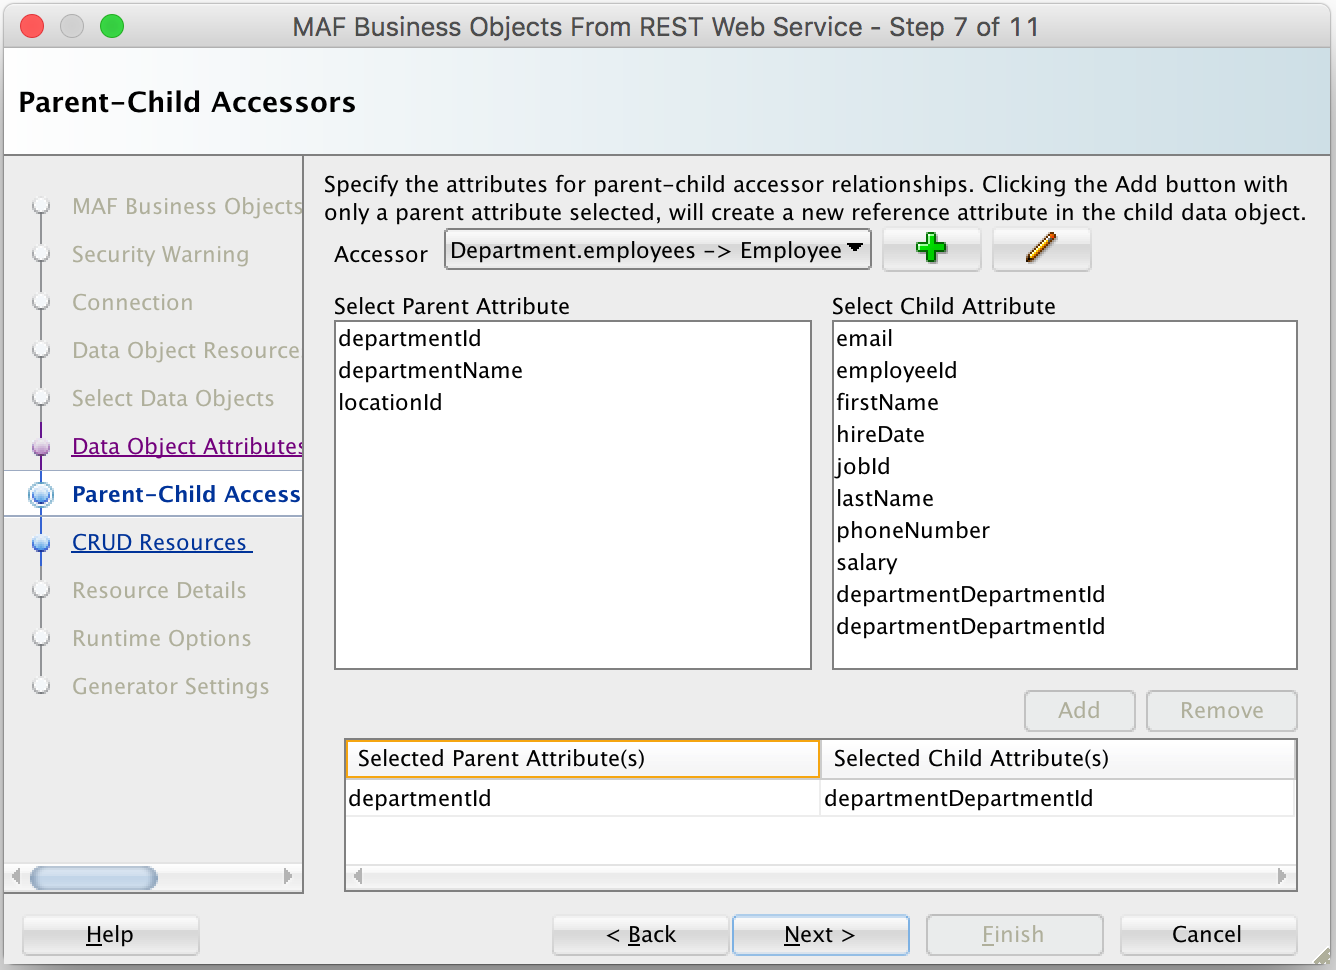Click sidebar scrollbar right arrow
Screen dimensions: 1336x970
point(288,877)
